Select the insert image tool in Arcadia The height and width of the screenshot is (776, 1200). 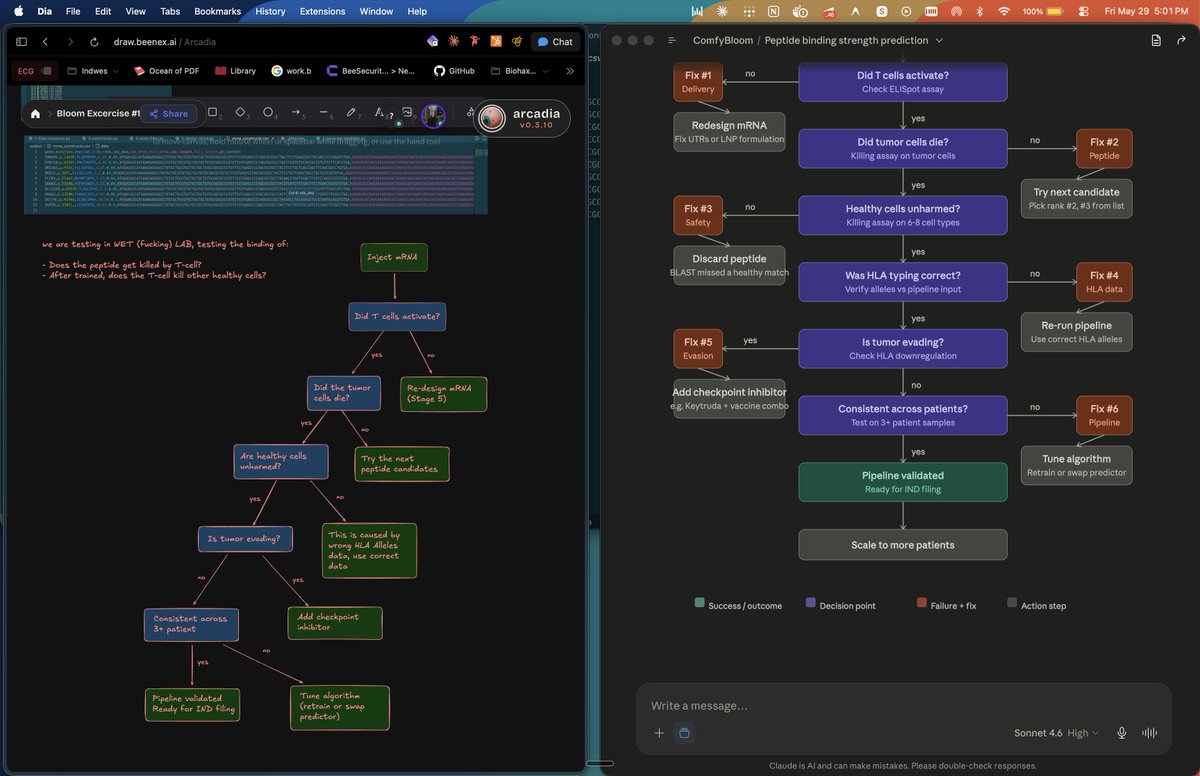[407, 112]
